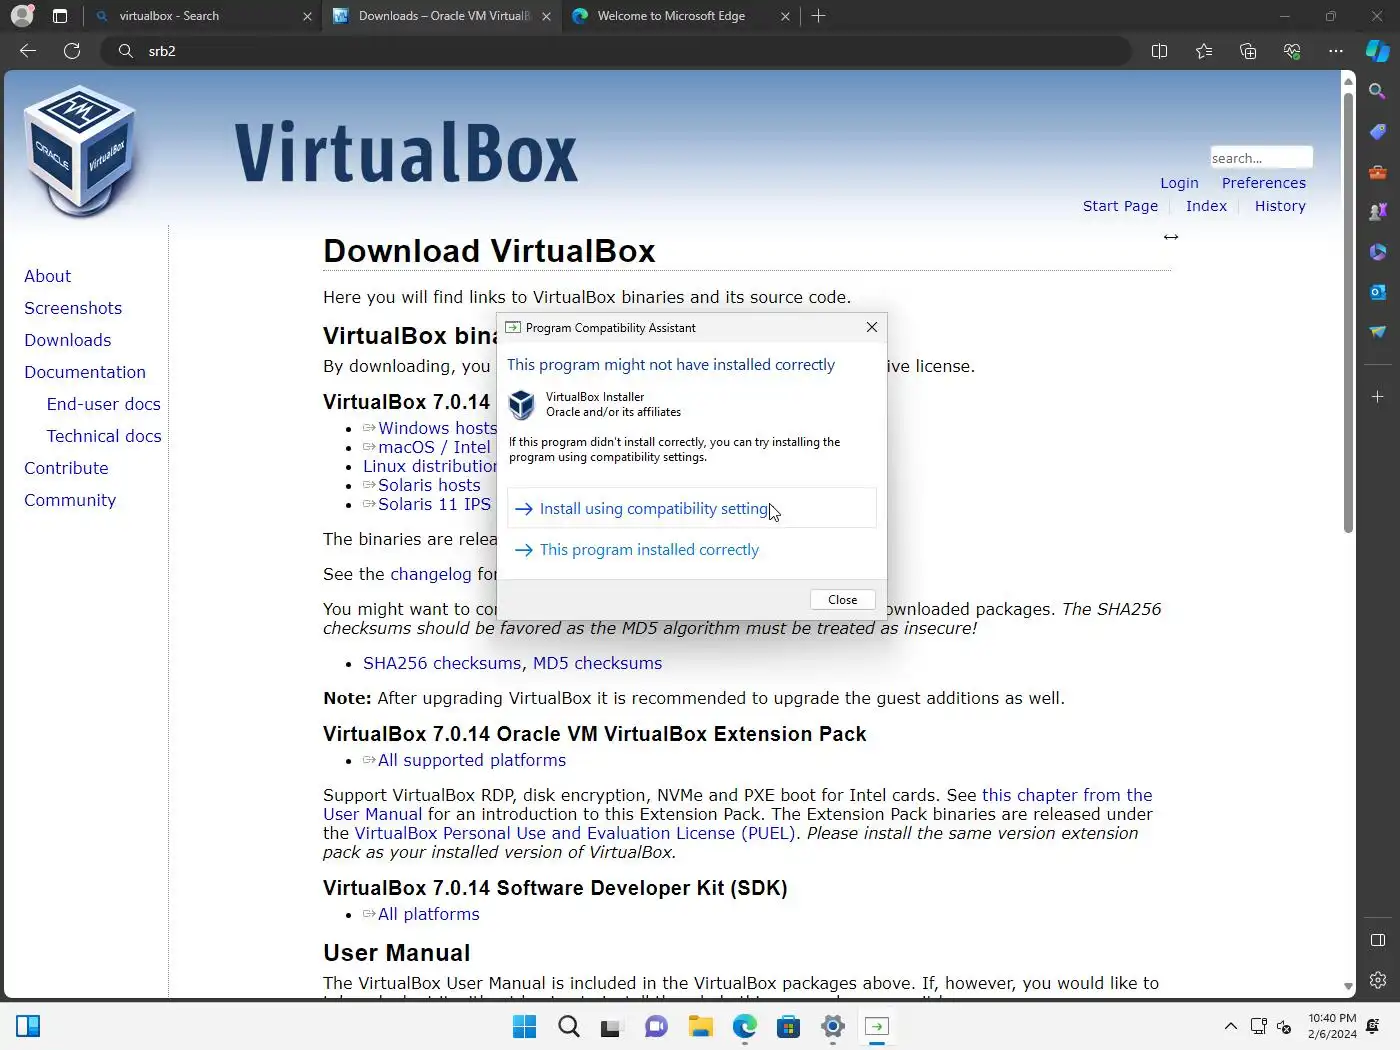This screenshot has height=1050, width=1400.
Task: Open End-user docs navigation link
Action: coord(104,404)
